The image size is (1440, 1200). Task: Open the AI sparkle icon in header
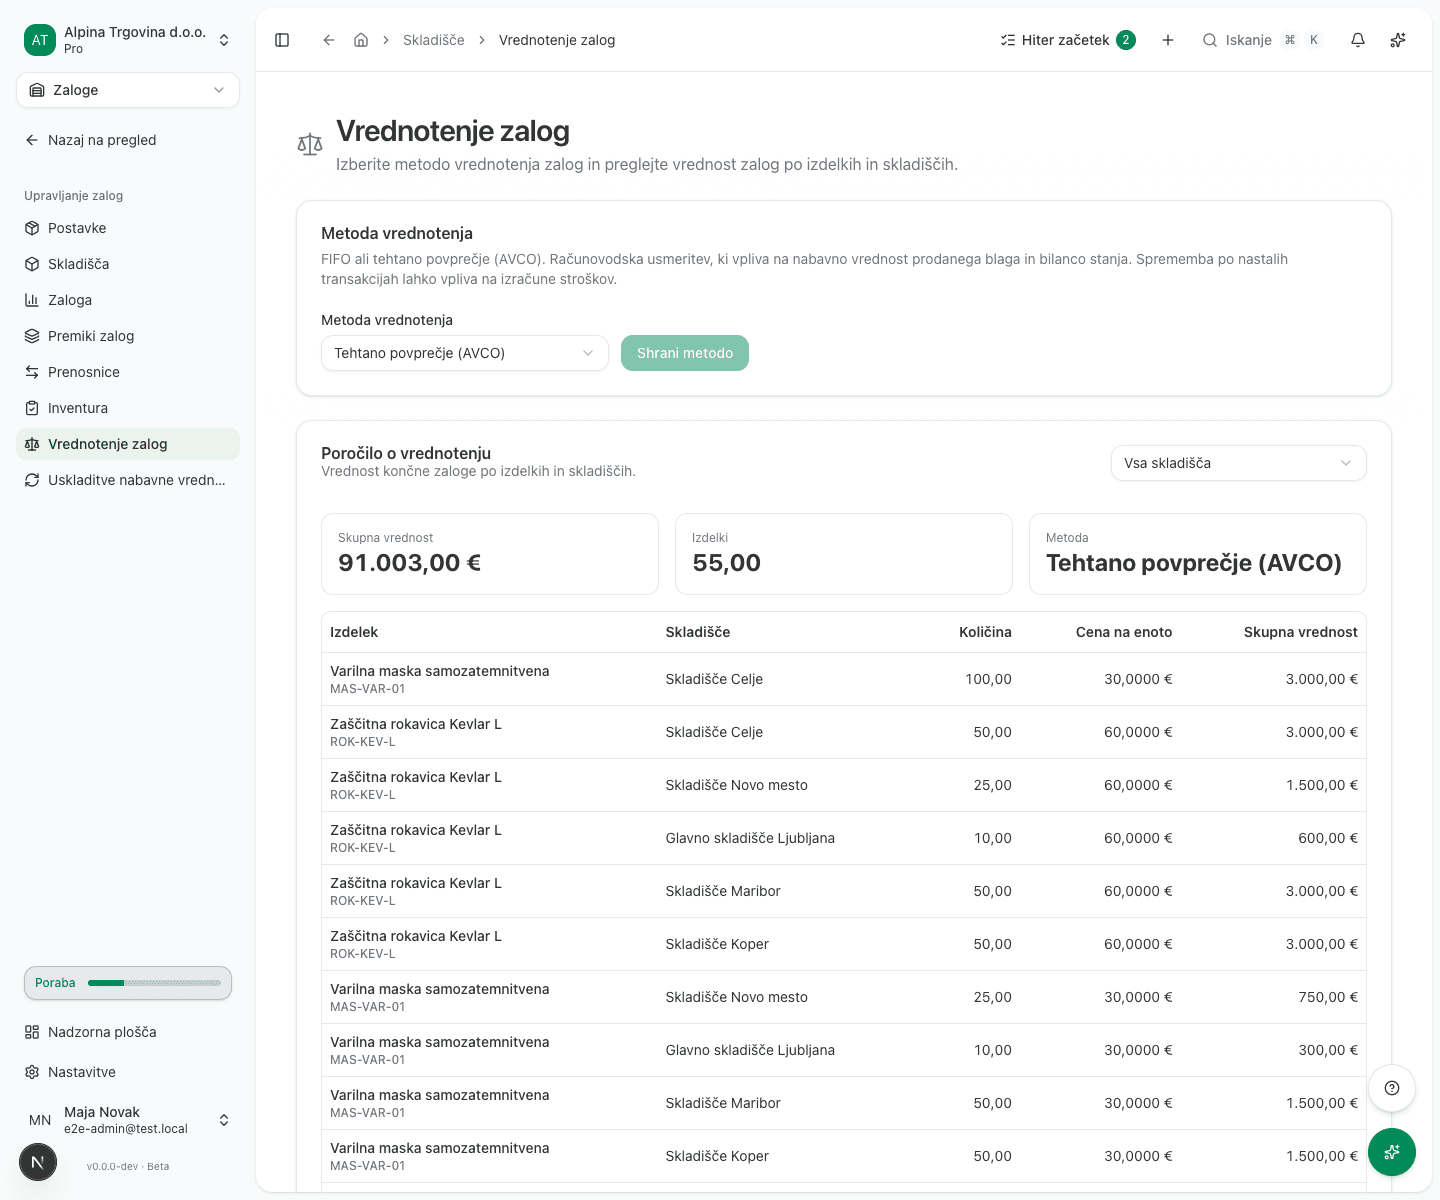(1398, 40)
